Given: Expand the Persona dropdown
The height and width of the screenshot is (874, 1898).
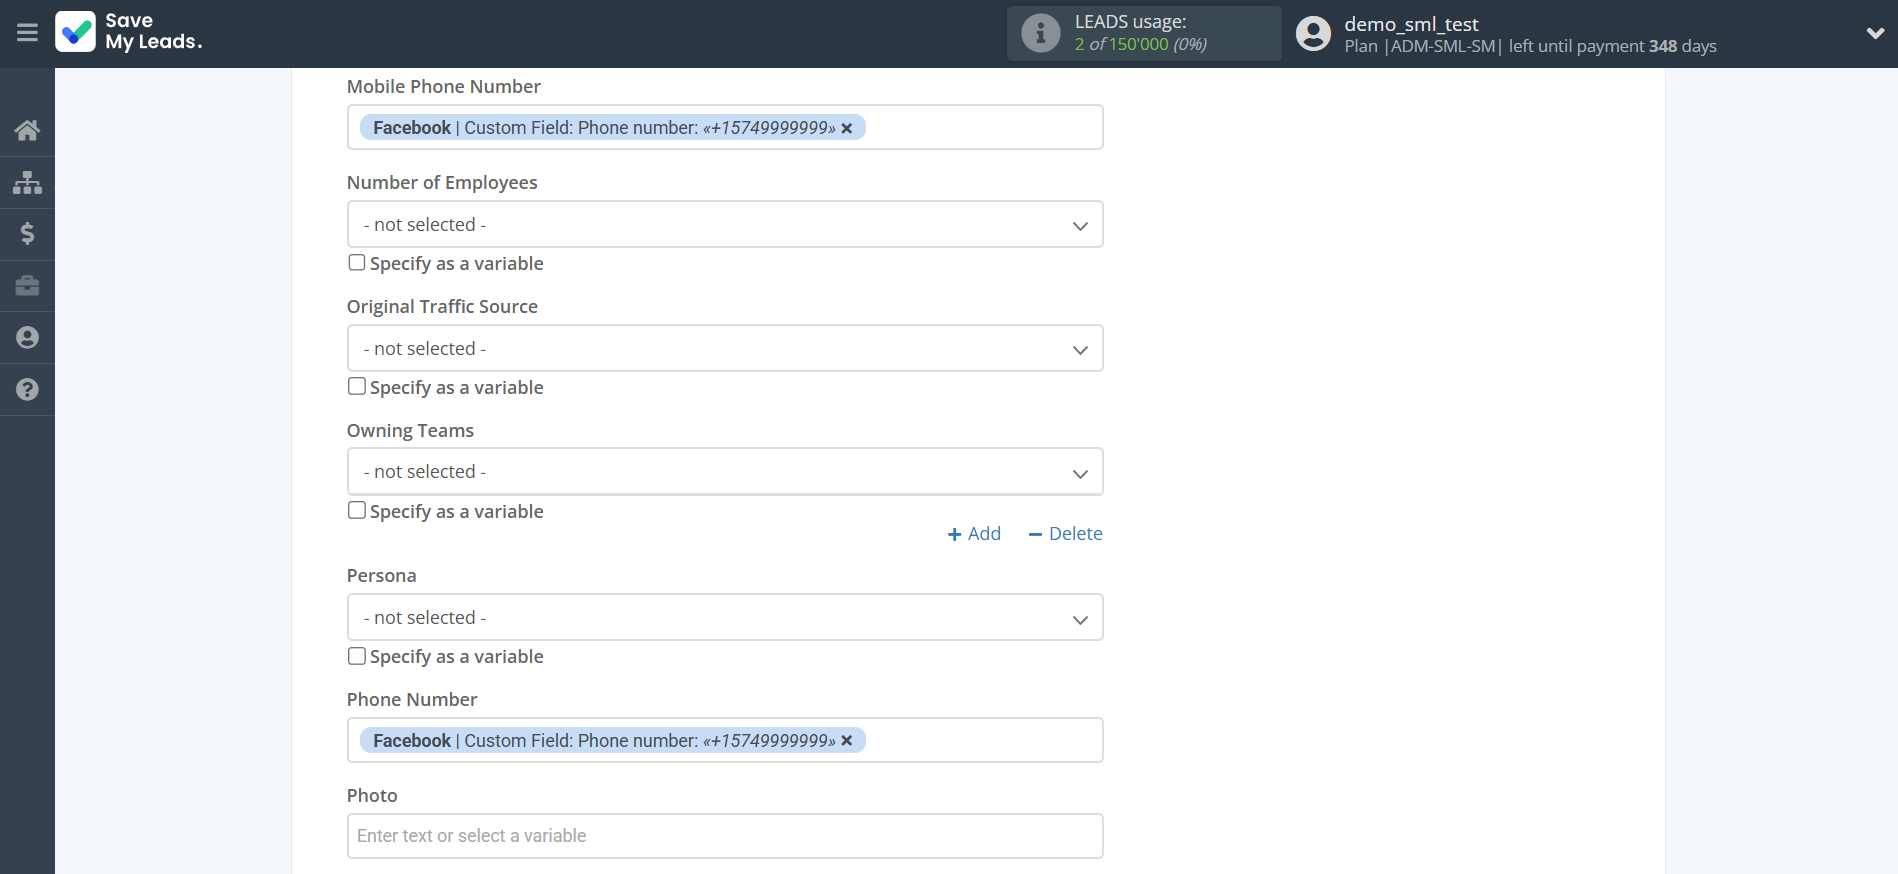Looking at the screenshot, I should tap(724, 618).
